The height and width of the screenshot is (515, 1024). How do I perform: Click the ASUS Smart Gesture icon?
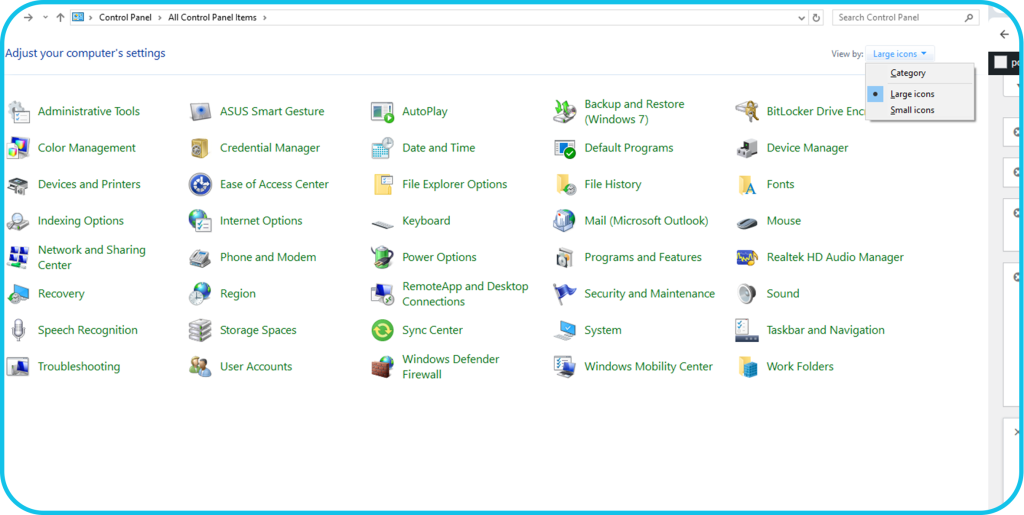[200, 112]
